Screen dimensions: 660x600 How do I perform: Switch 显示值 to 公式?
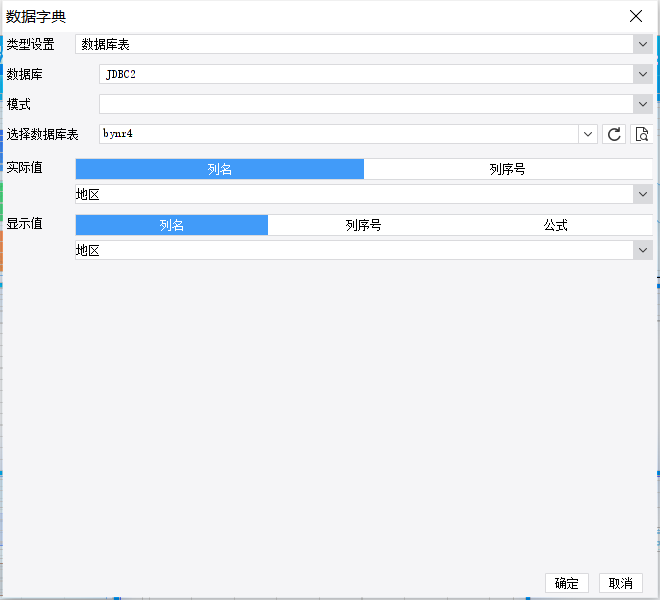(x=556, y=225)
